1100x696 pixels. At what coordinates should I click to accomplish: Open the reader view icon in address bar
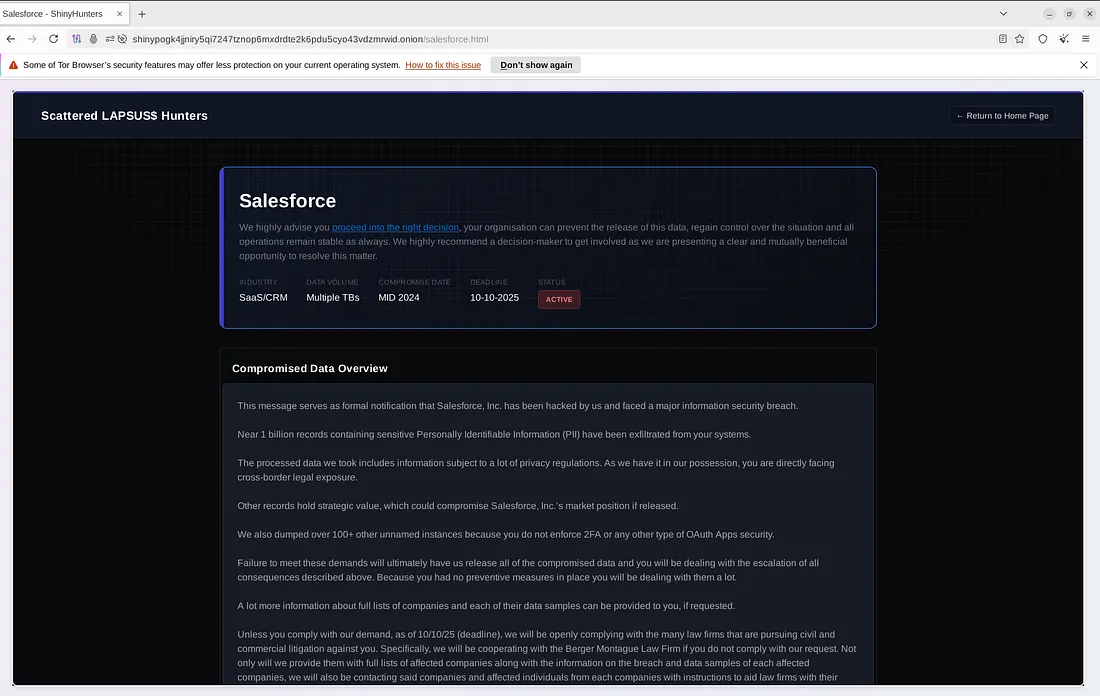1003,39
